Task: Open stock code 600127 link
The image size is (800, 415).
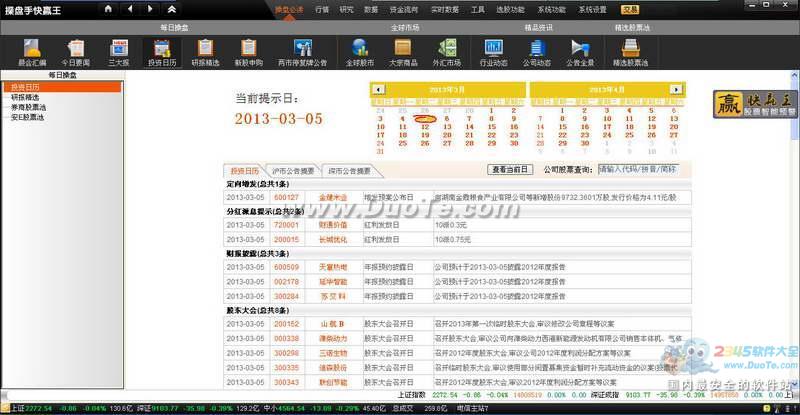Action: (286, 197)
